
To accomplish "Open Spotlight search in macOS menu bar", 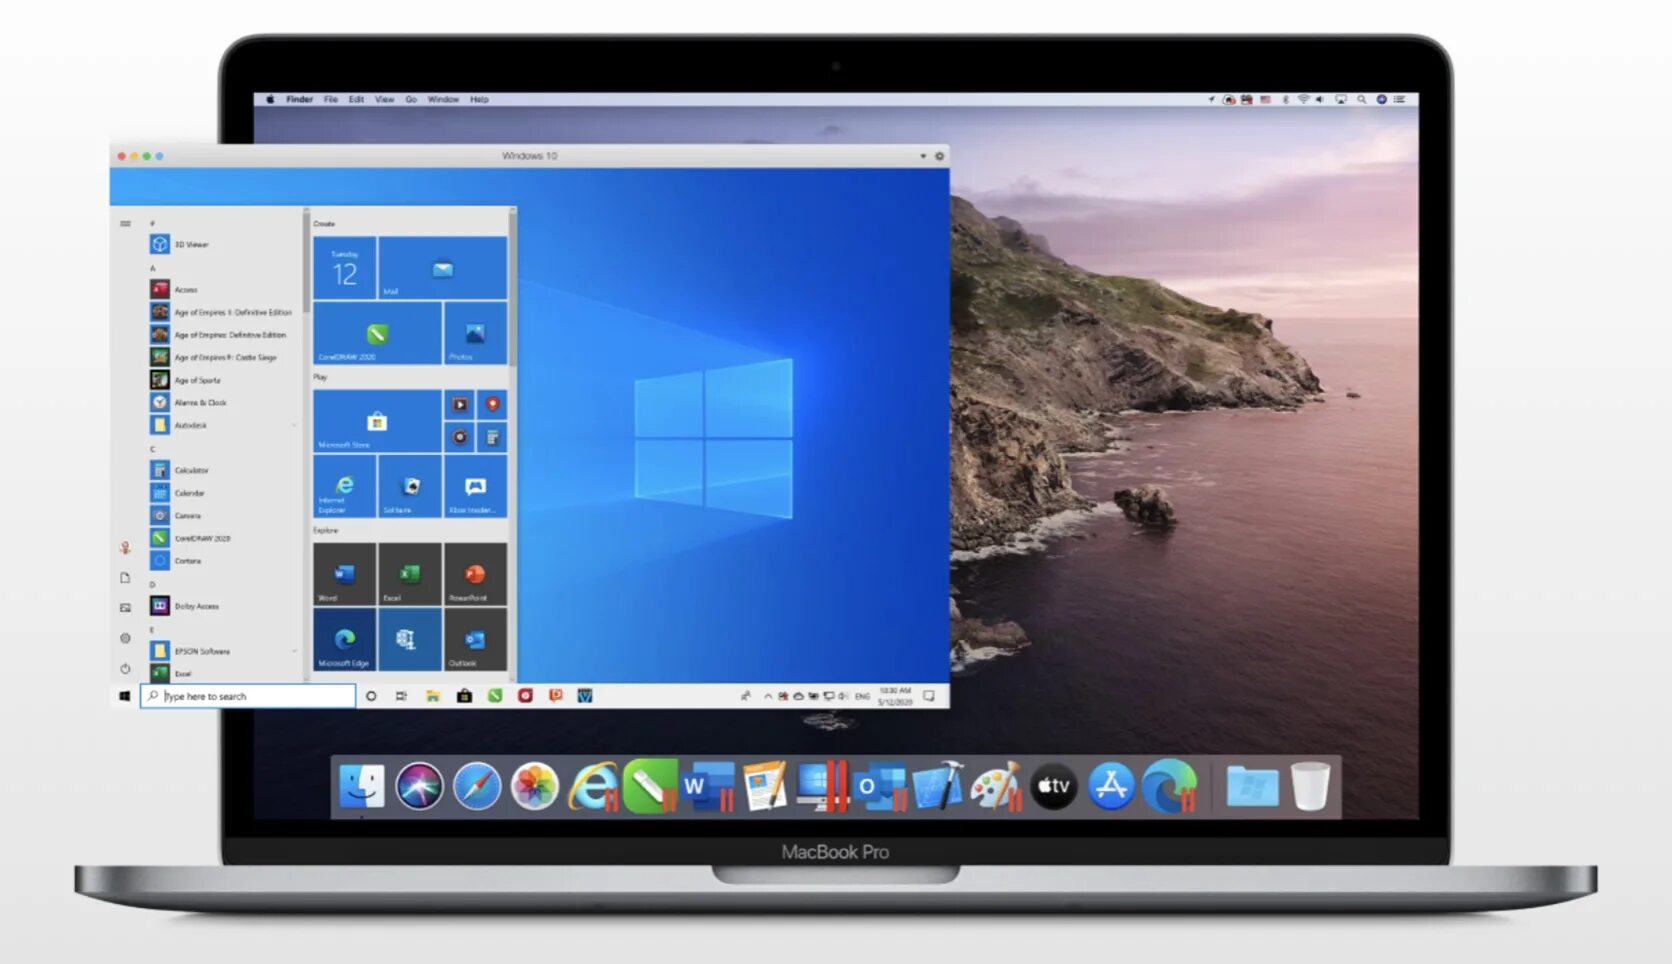I will (1361, 99).
